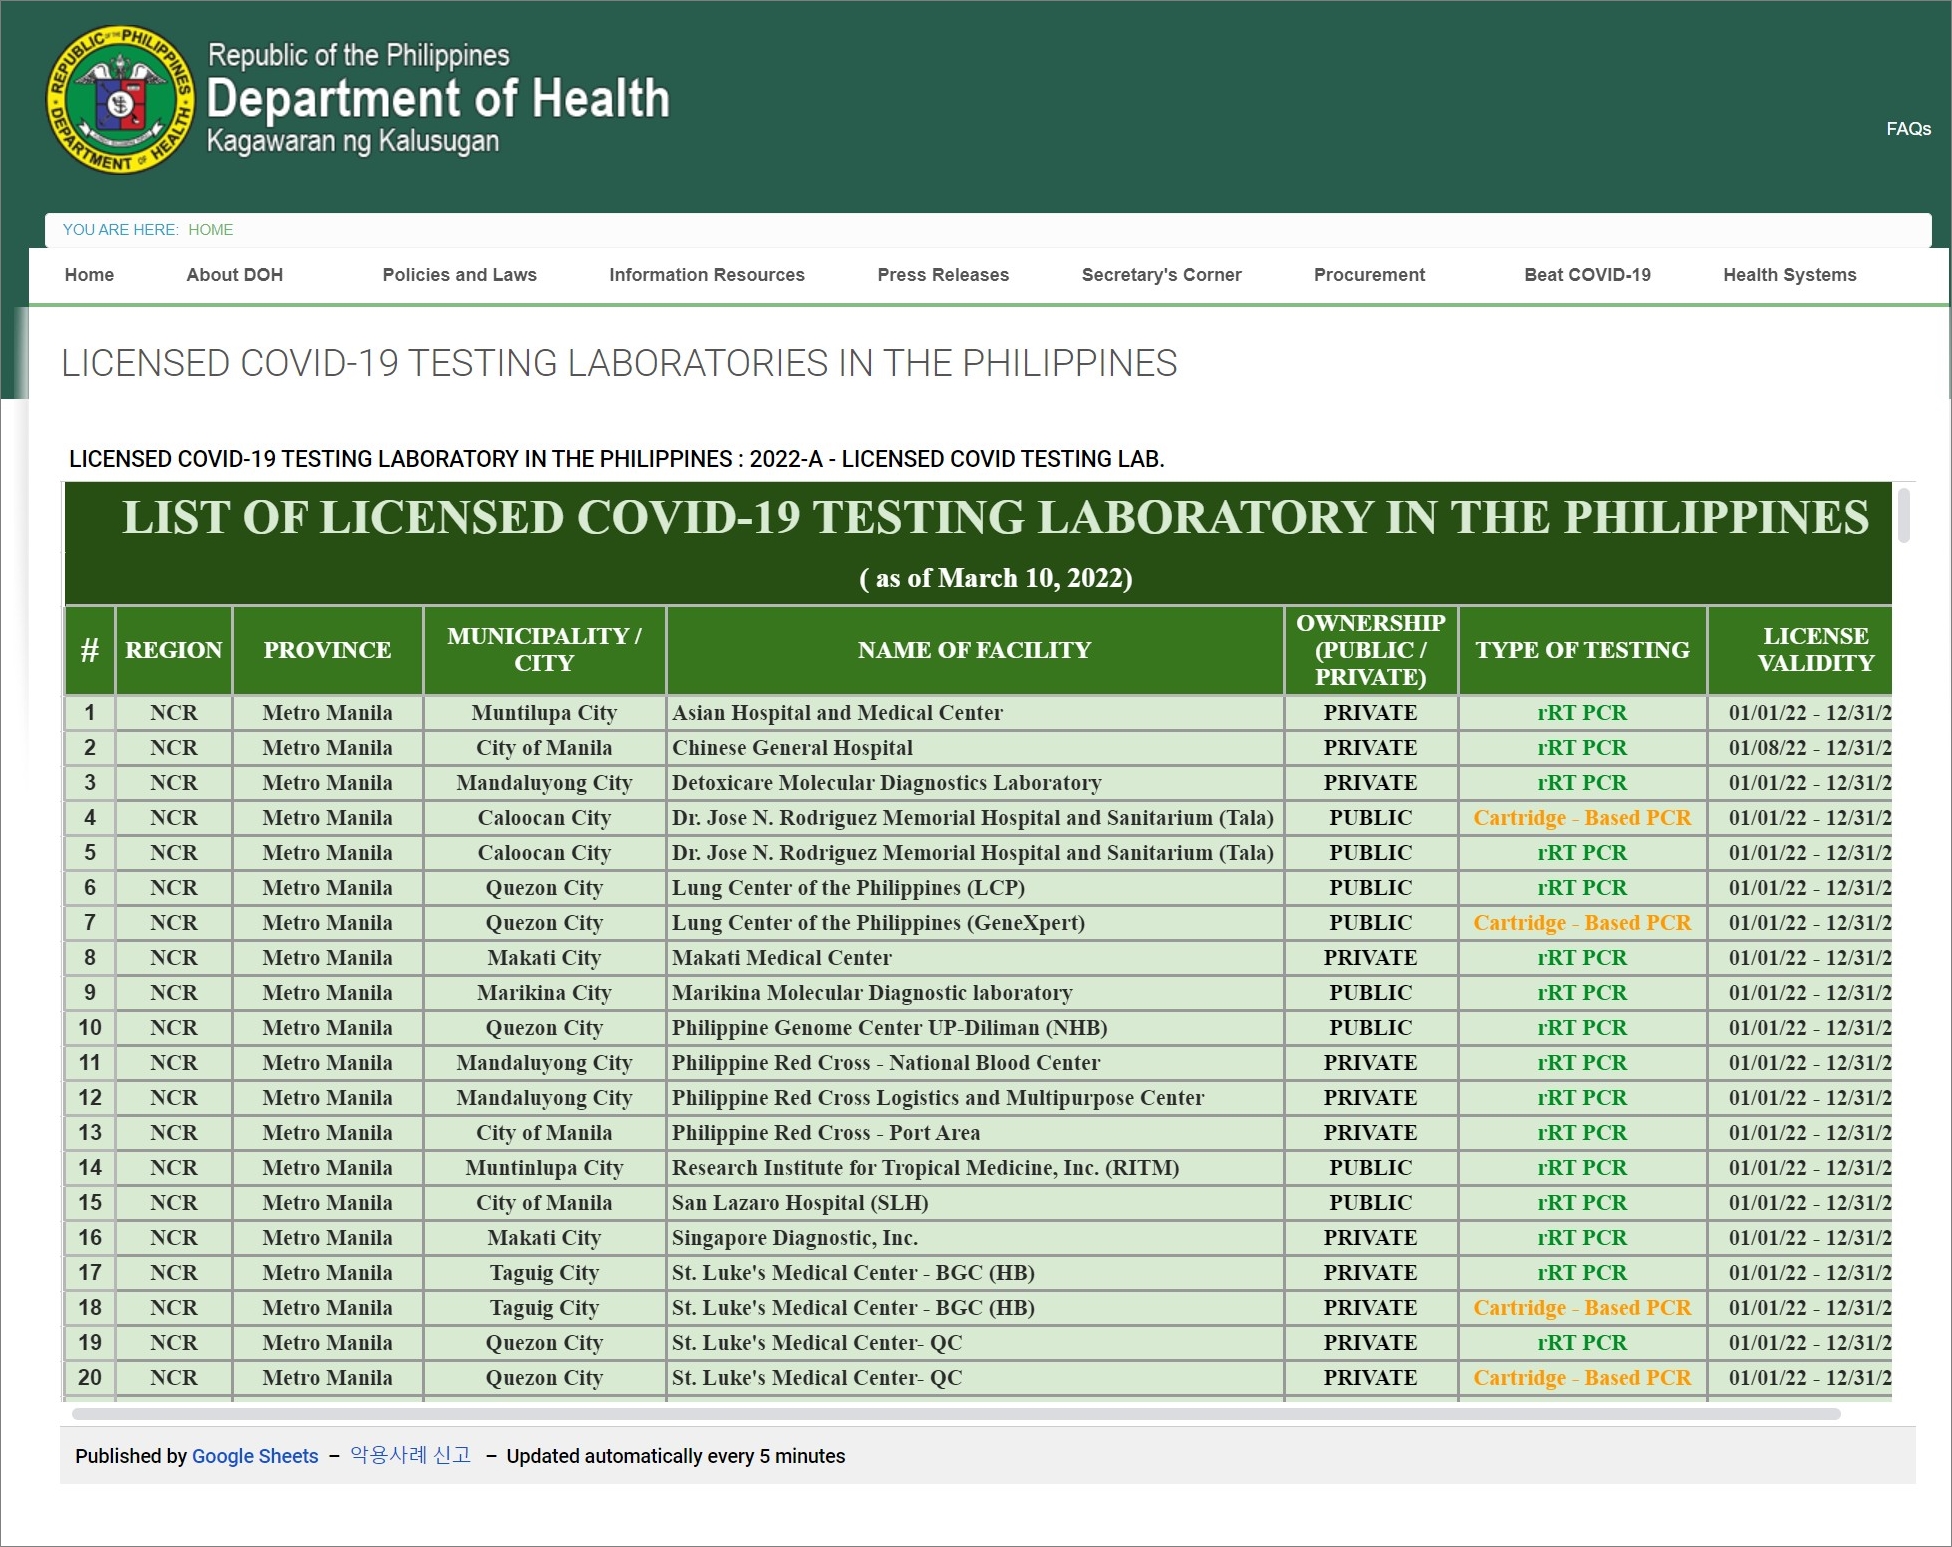
Task: Open the Information Resources menu
Action: coord(706,275)
